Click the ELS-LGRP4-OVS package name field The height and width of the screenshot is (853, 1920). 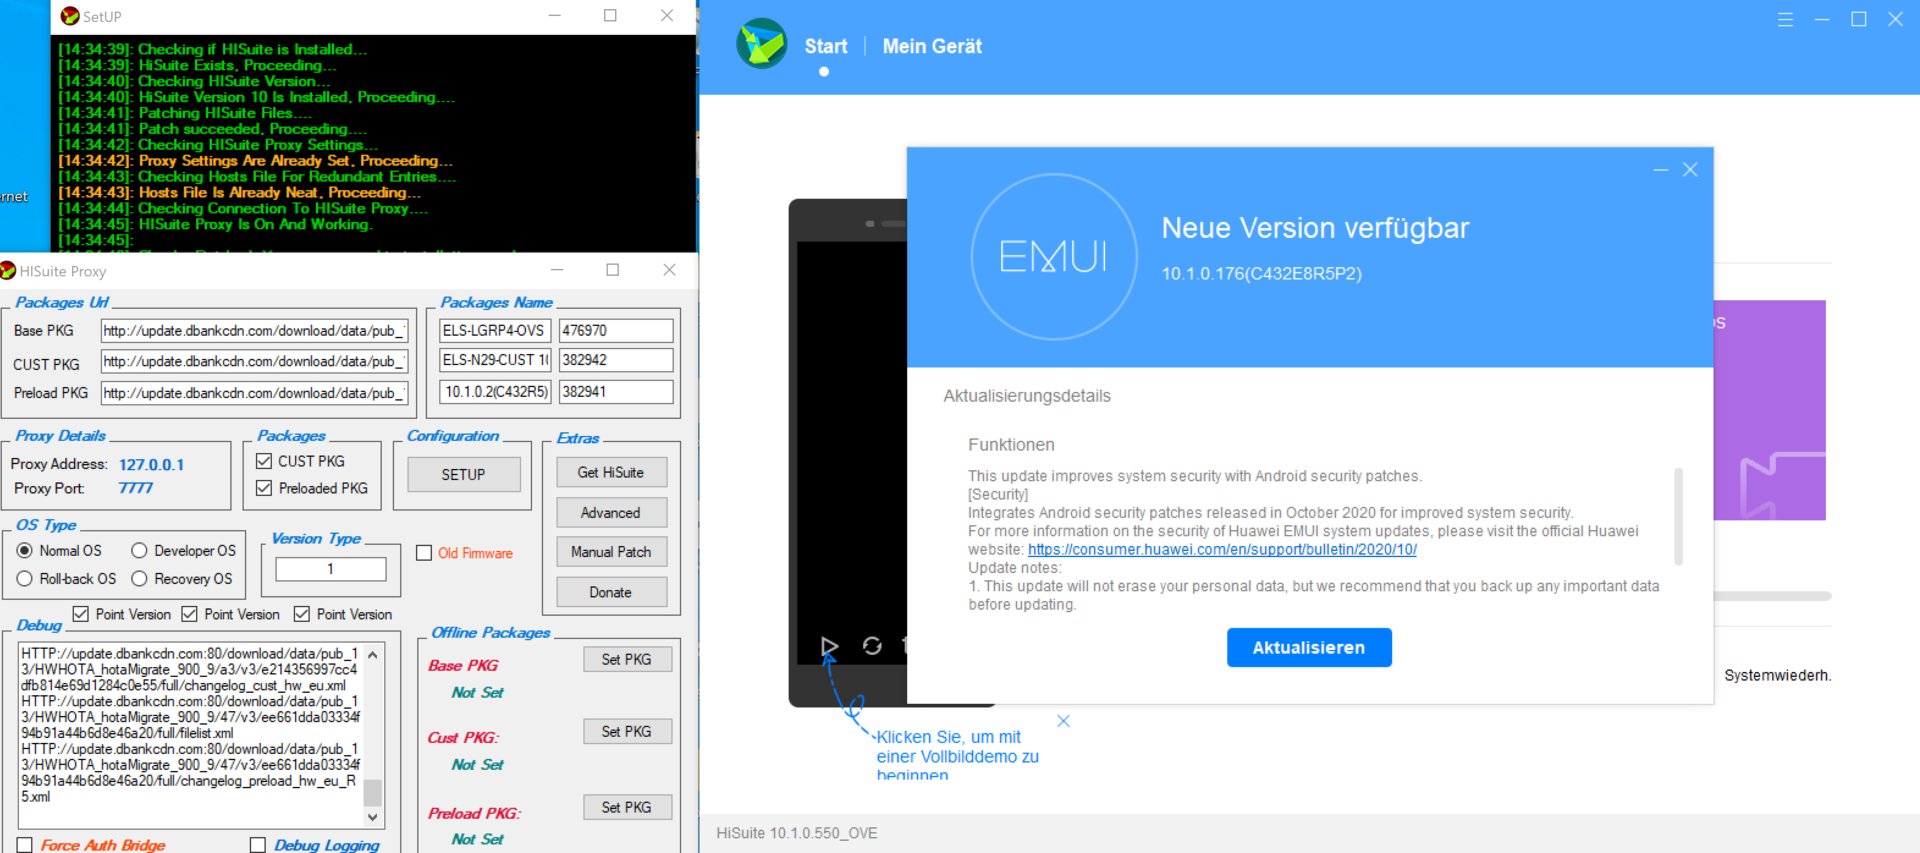[495, 331]
